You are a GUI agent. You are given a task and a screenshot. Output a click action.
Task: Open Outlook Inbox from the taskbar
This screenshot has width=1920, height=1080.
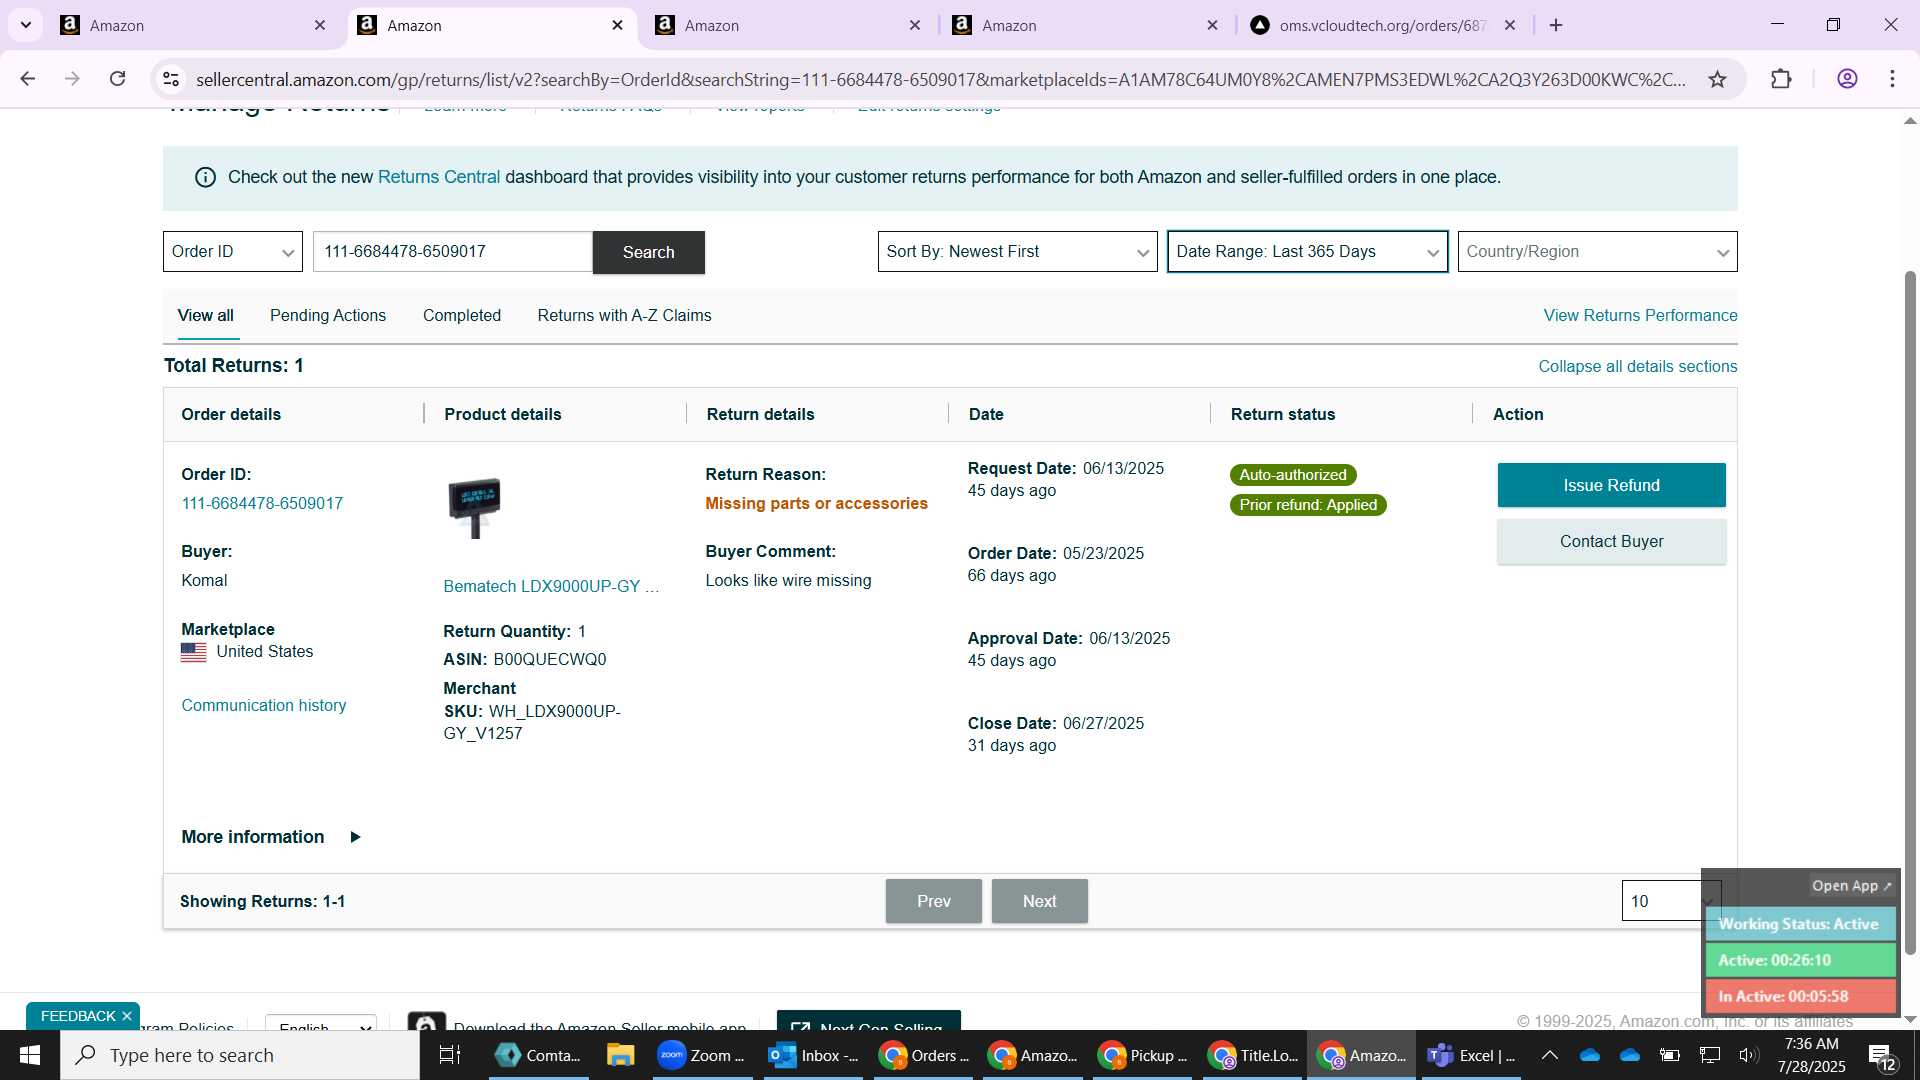tap(813, 1055)
